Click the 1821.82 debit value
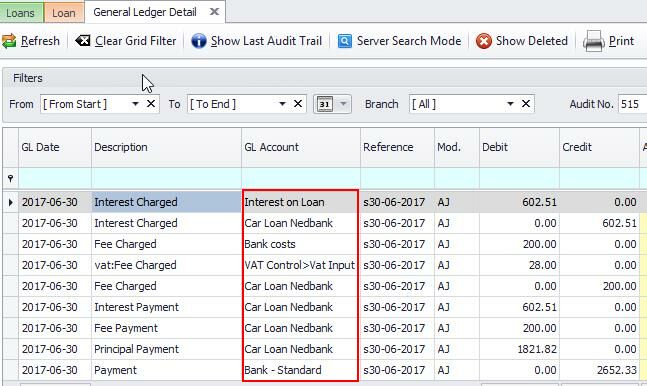Screen dimensions: 647x386 click(537, 350)
